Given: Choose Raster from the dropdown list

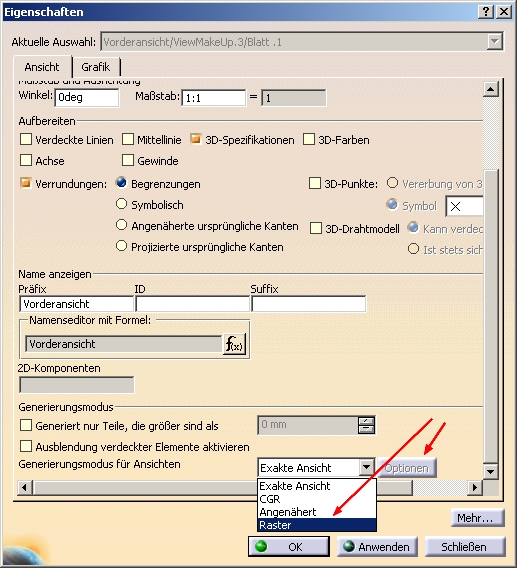Looking at the screenshot, I should (317, 525).
